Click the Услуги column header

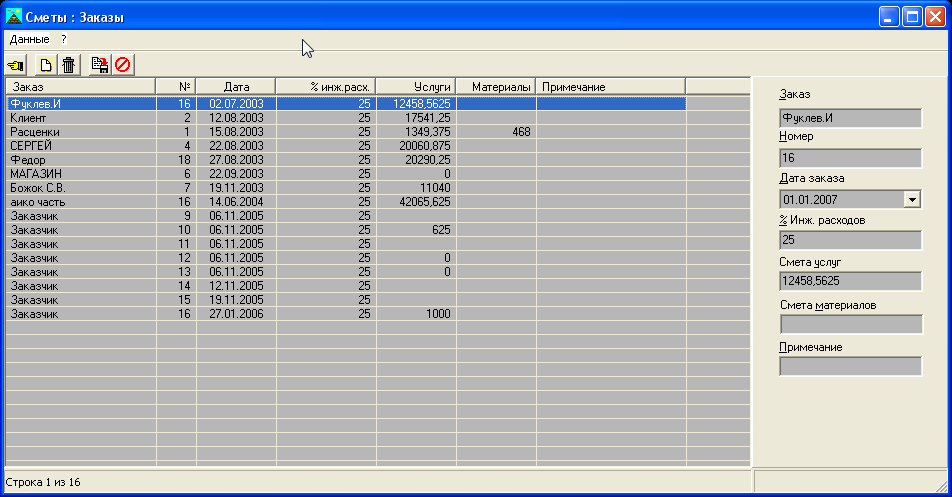click(x=416, y=87)
